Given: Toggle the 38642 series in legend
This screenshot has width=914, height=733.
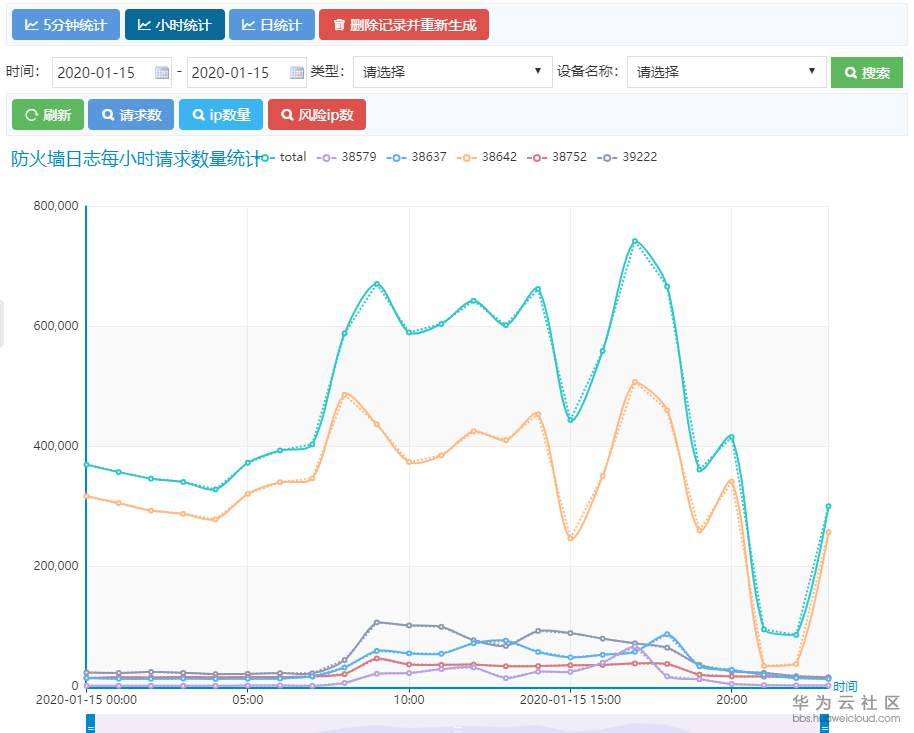Looking at the screenshot, I should pos(487,157).
